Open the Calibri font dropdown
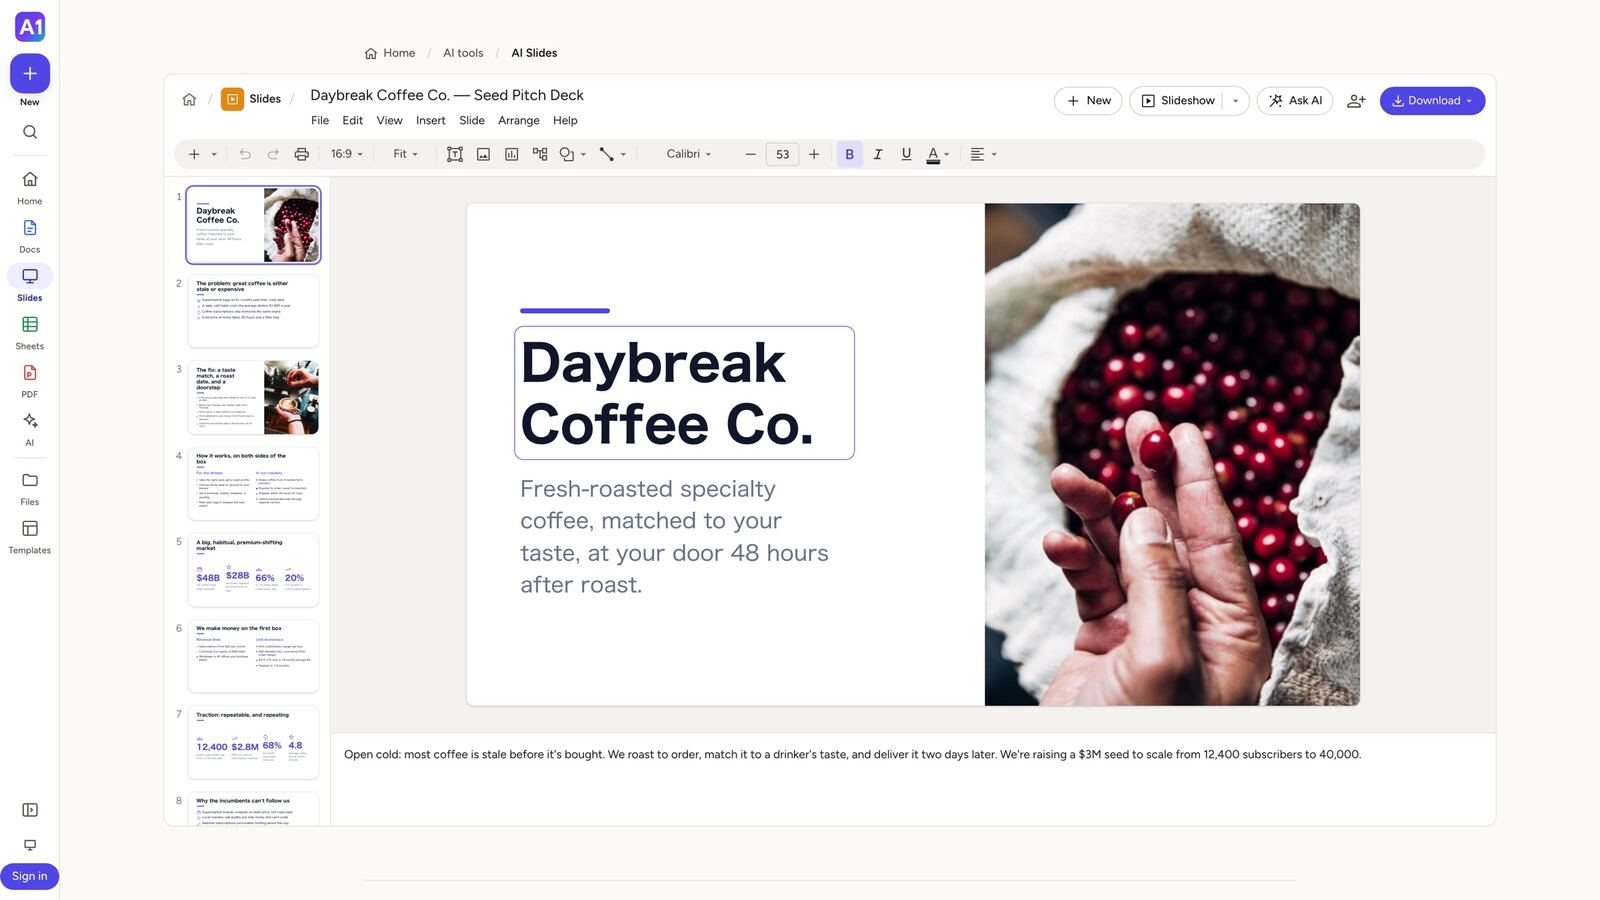The width and height of the screenshot is (1600, 900). pos(689,154)
